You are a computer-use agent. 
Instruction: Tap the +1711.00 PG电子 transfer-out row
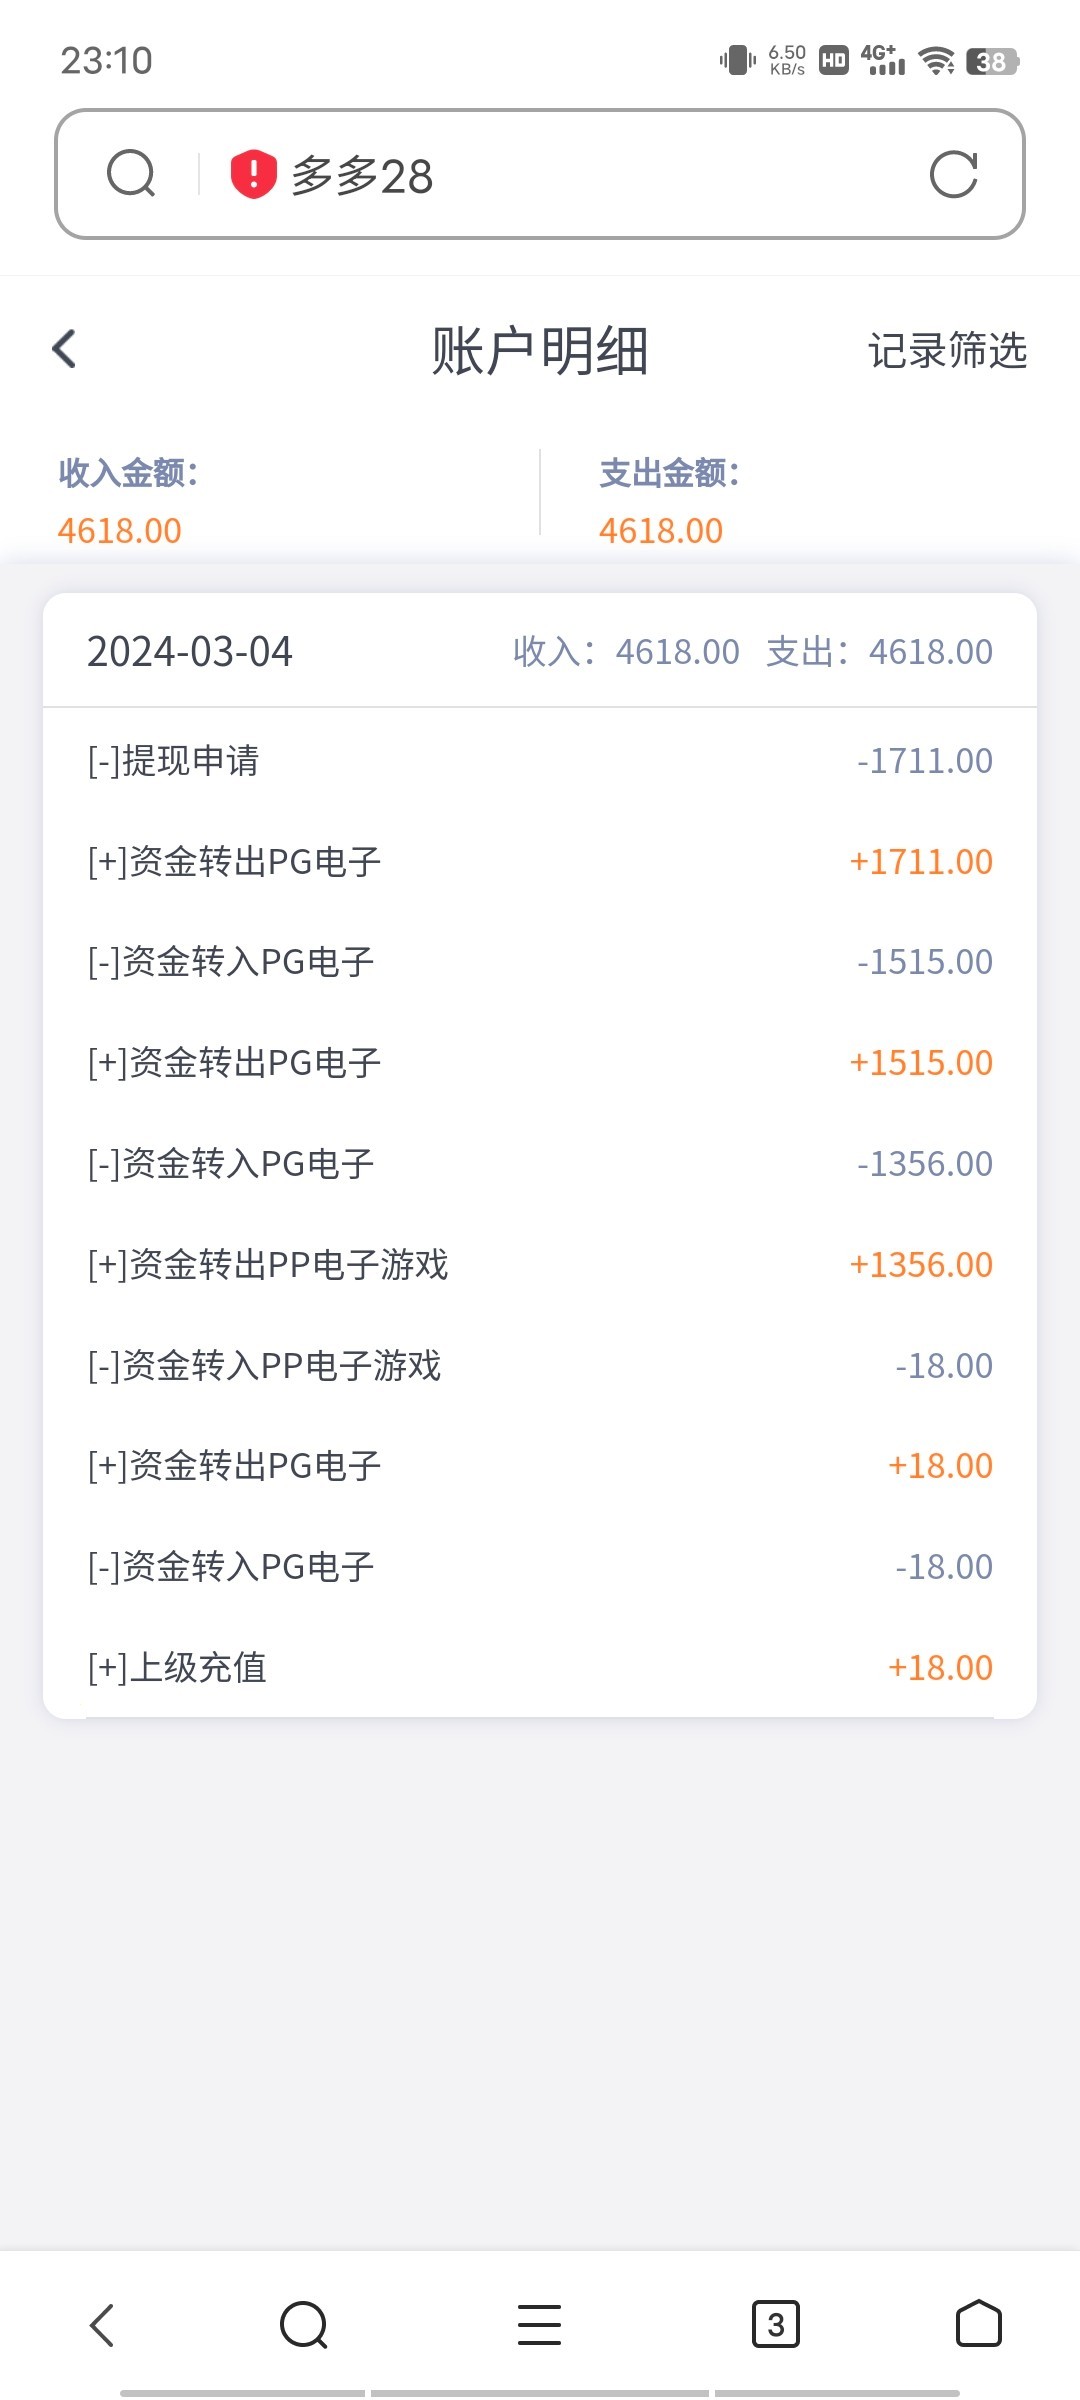[540, 862]
